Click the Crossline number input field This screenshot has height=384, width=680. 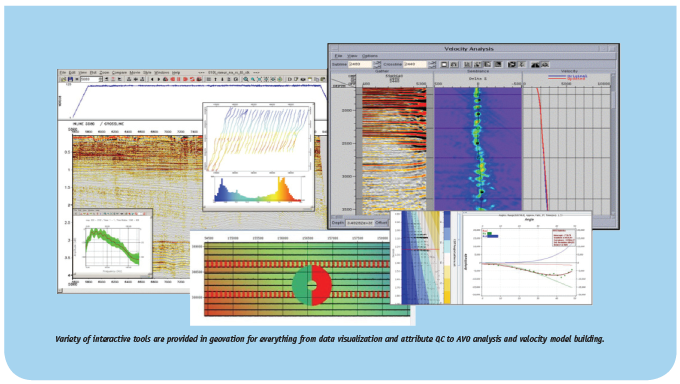pos(415,64)
